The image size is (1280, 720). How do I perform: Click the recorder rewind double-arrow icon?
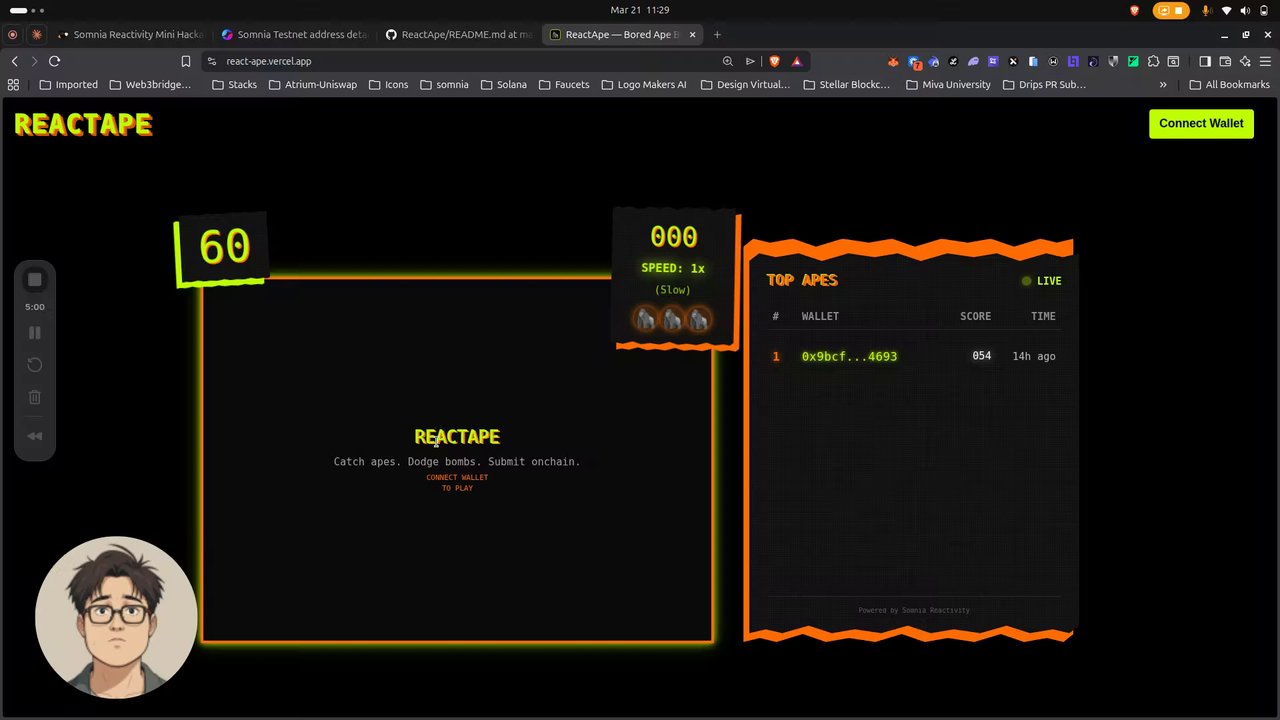pyautogui.click(x=34, y=436)
